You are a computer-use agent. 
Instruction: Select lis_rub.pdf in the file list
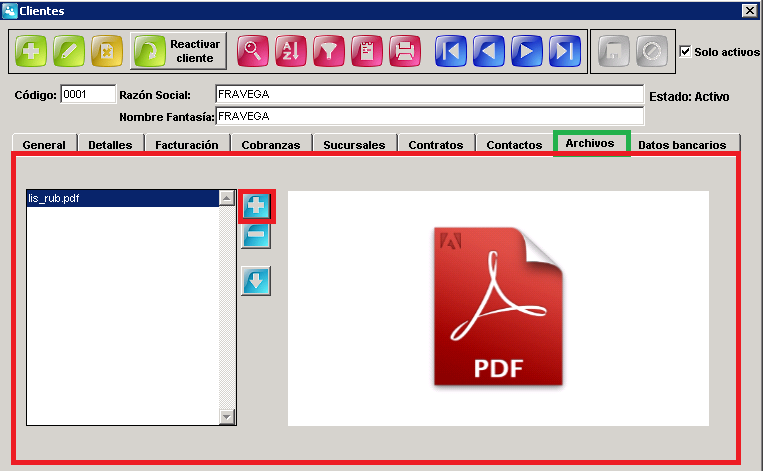[x=123, y=199]
